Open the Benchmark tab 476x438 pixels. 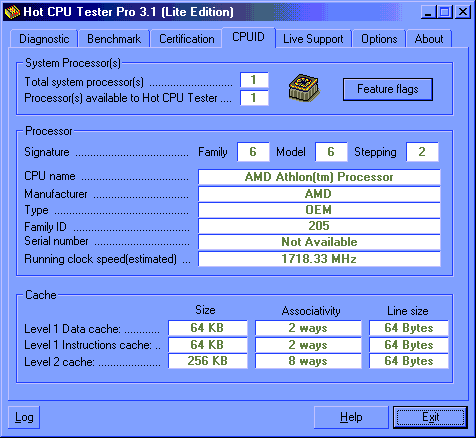pyautogui.click(x=114, y=39)
